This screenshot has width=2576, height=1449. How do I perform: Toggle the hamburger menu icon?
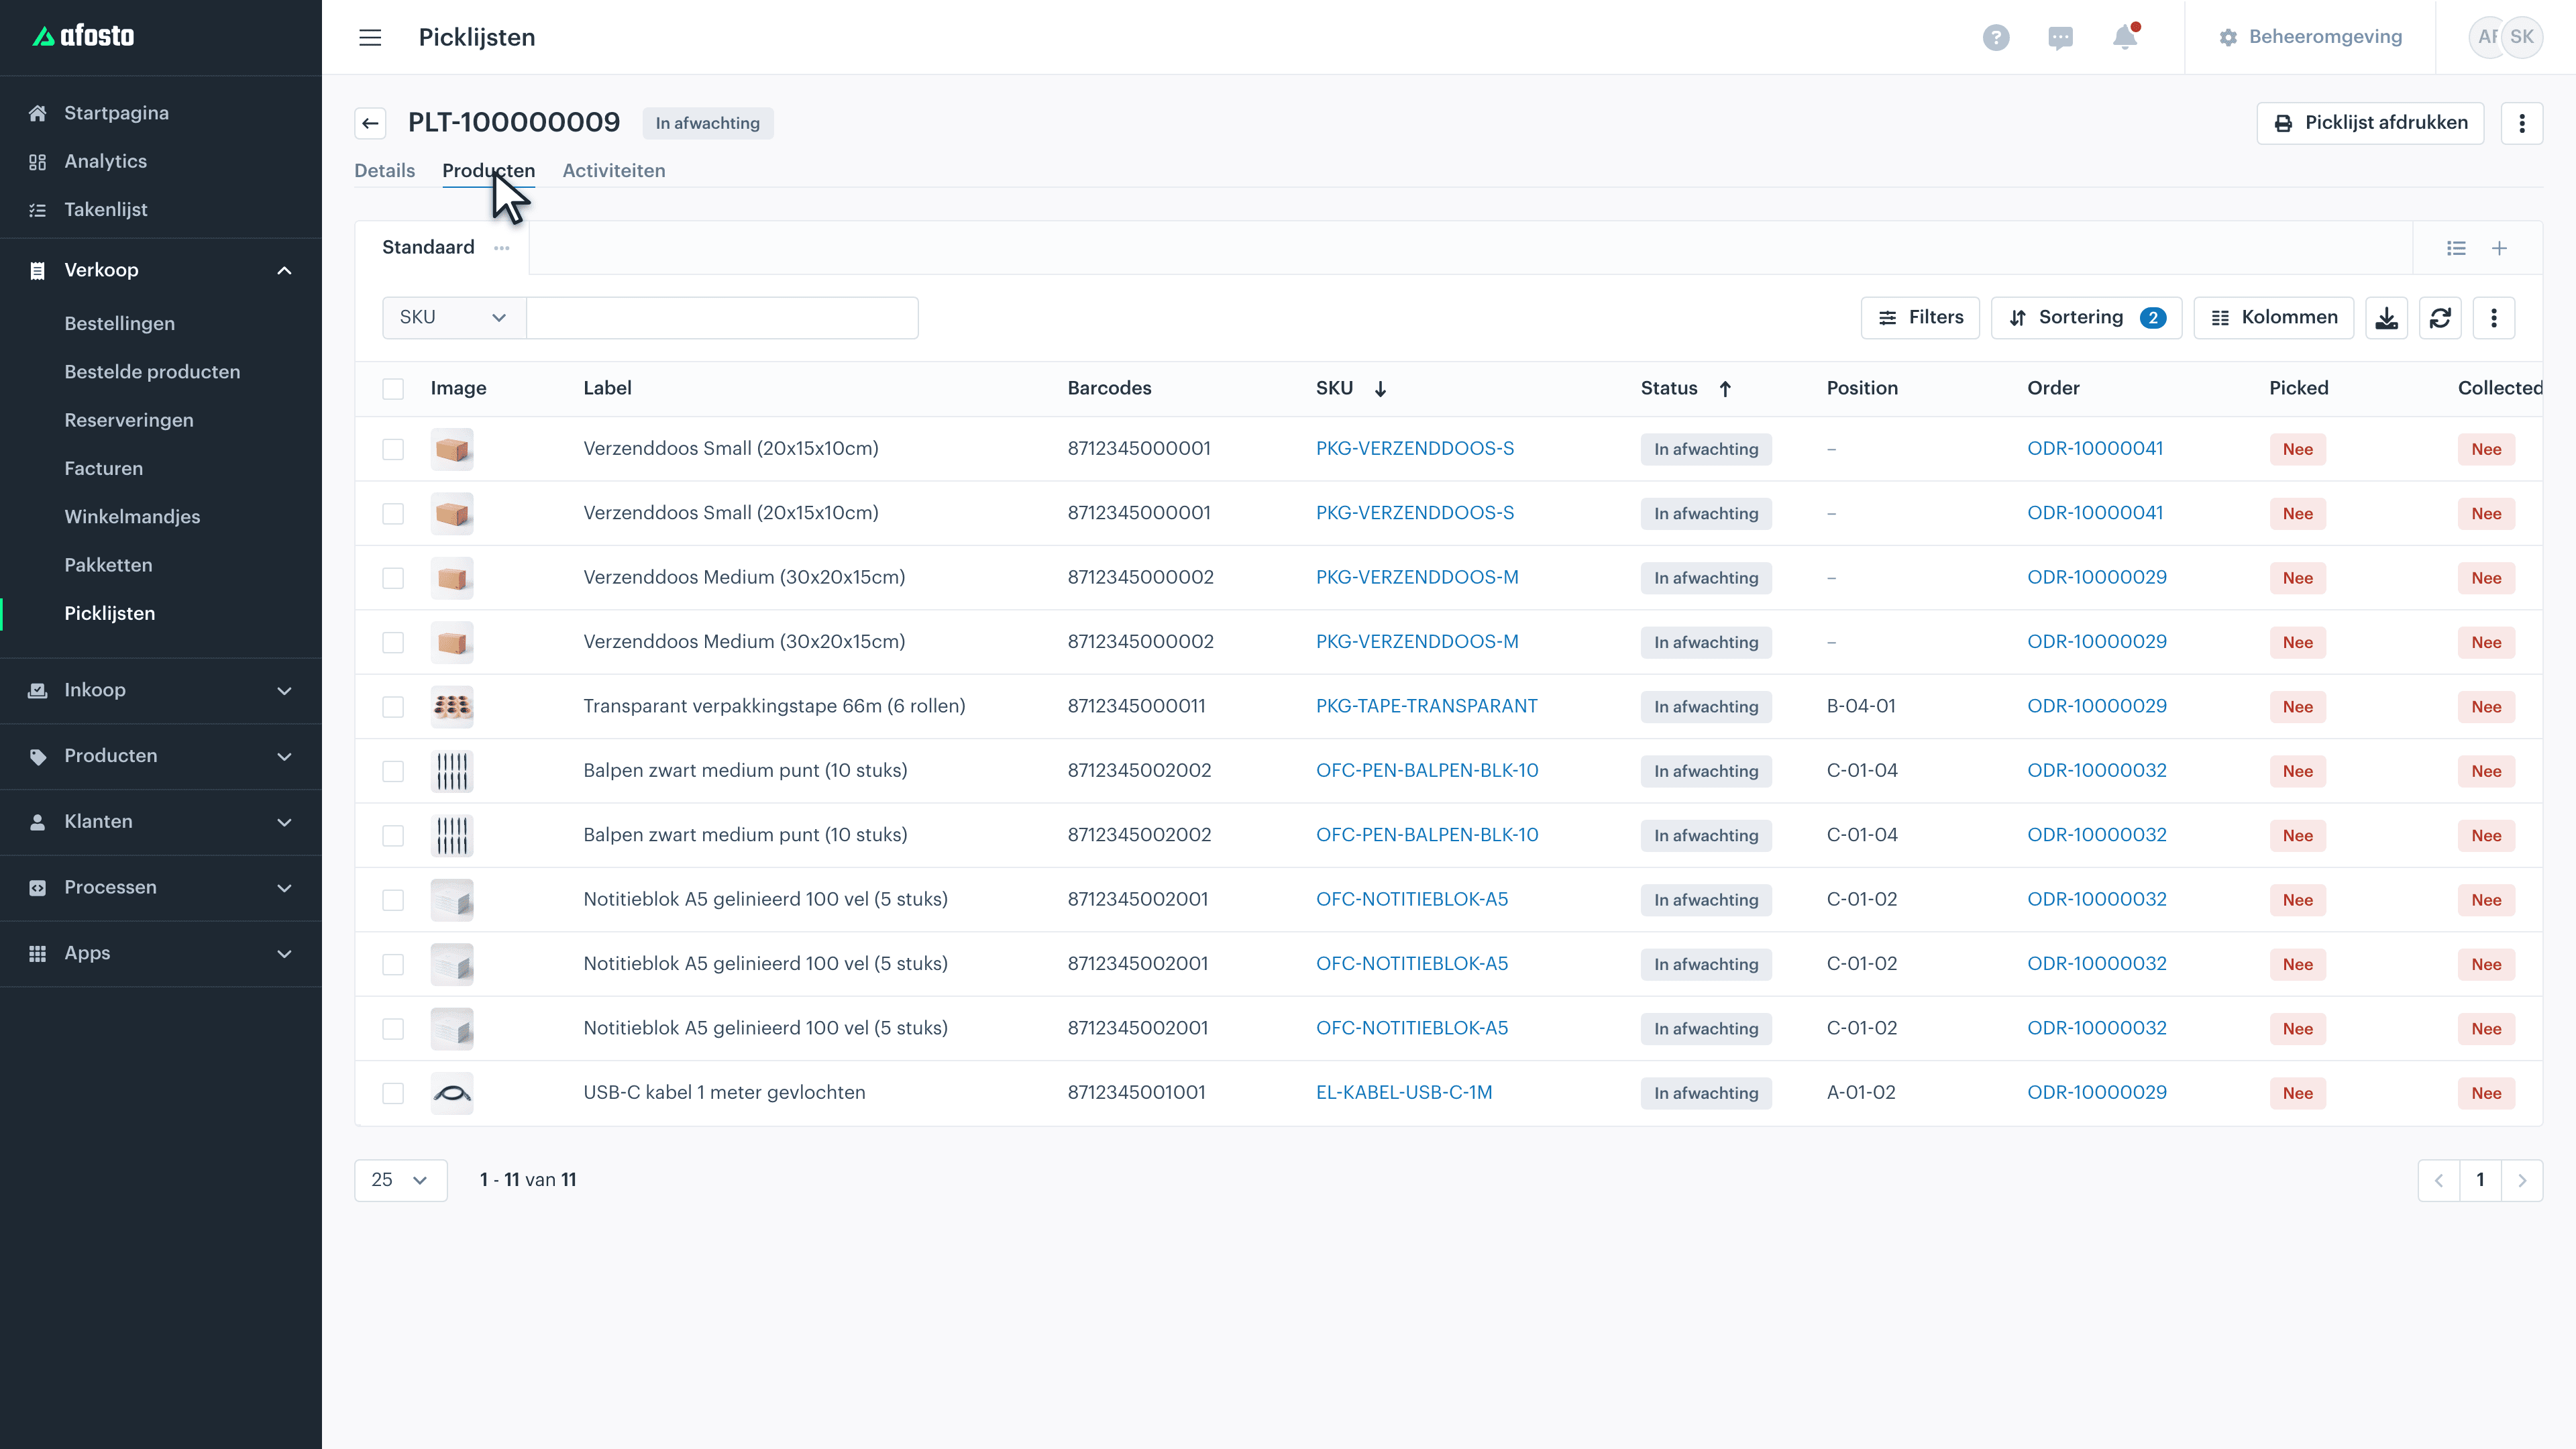tap(370, 37)
